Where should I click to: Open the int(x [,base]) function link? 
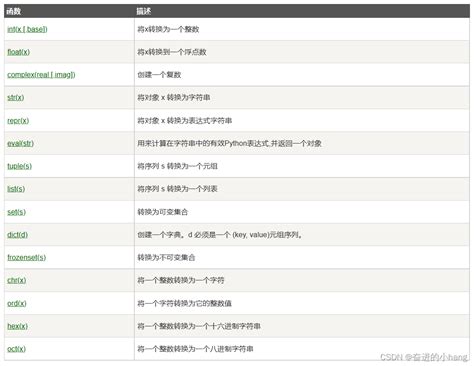pyautogui.click(x=27, y=29)
